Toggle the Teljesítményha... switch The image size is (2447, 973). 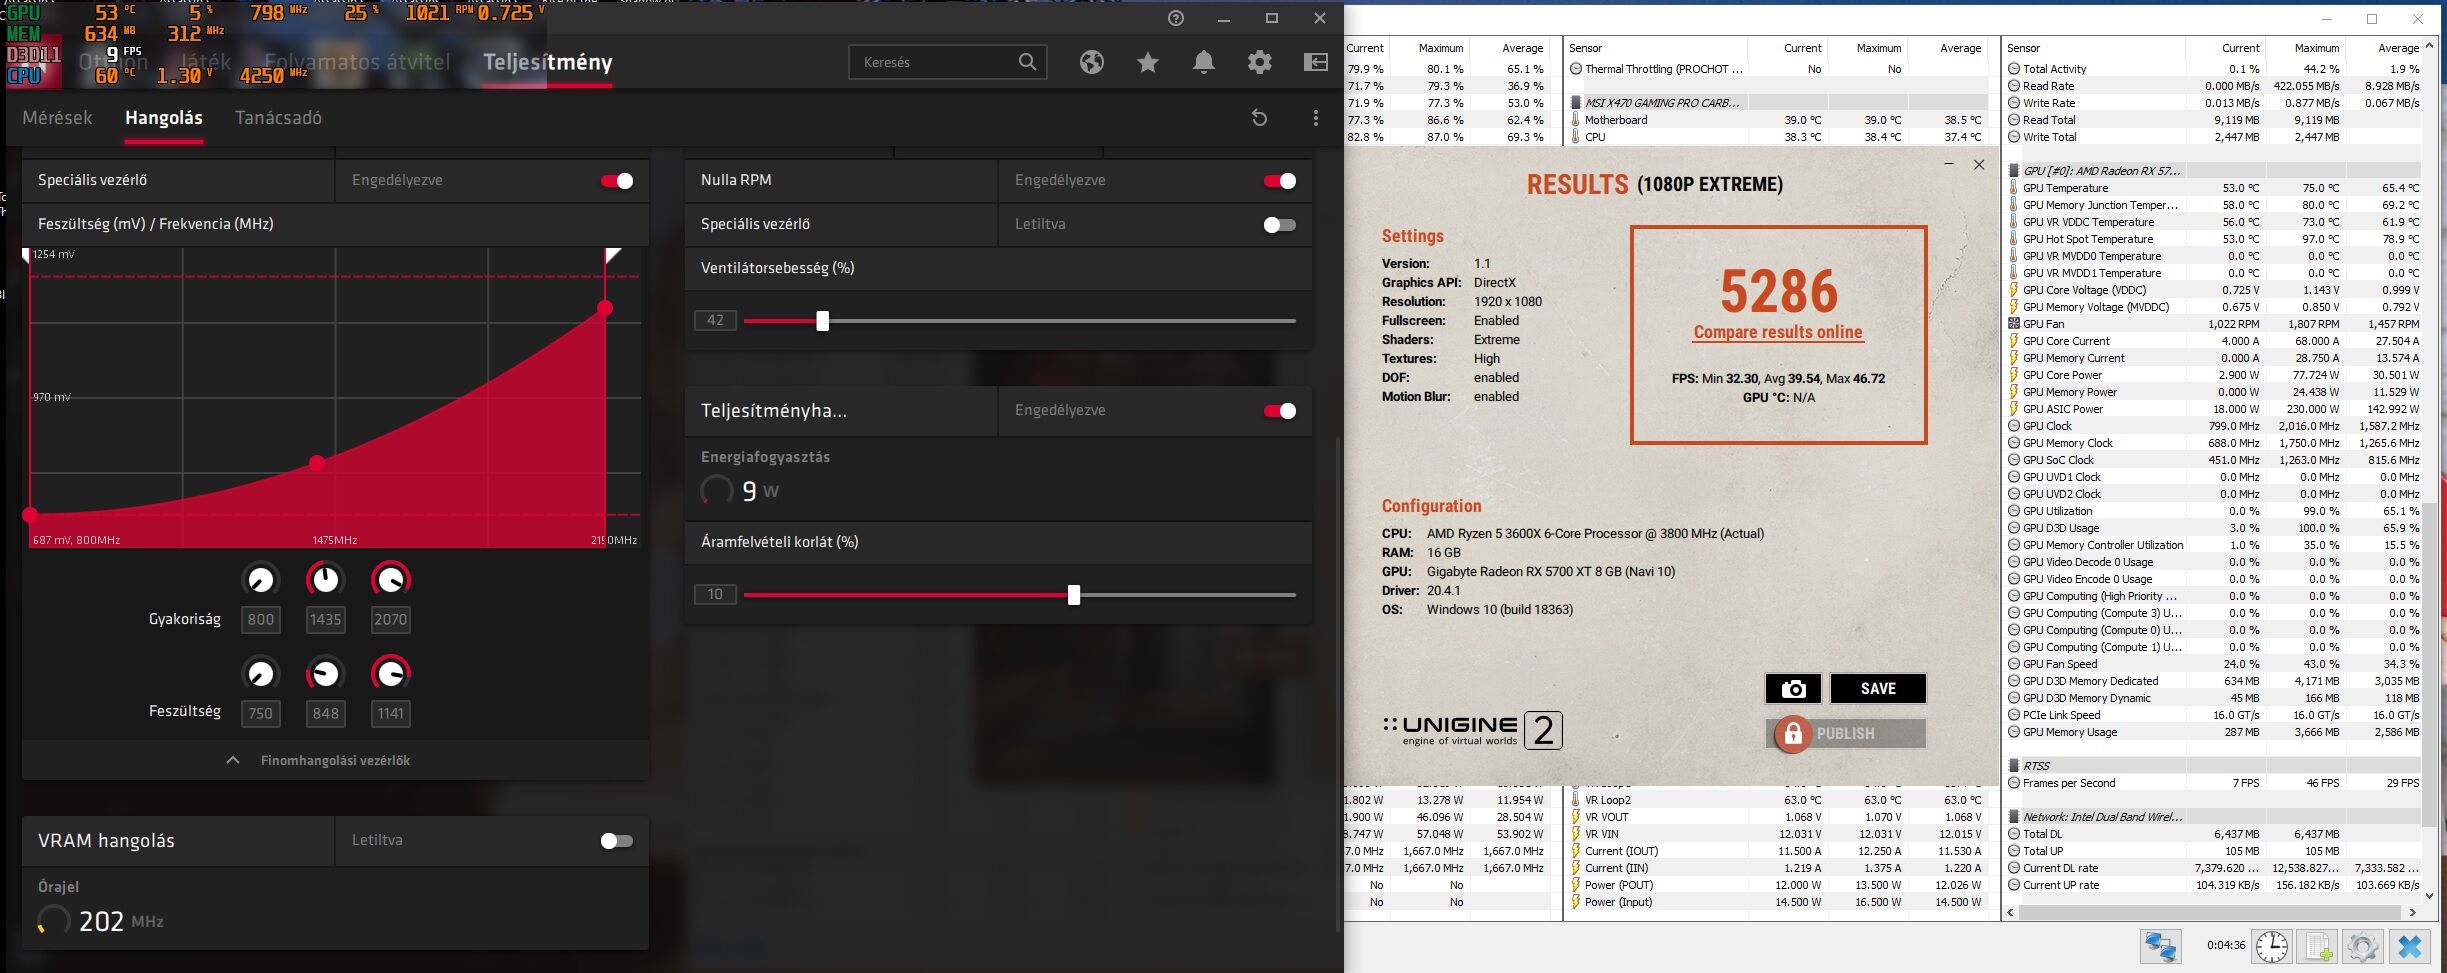click(1280, 411)
